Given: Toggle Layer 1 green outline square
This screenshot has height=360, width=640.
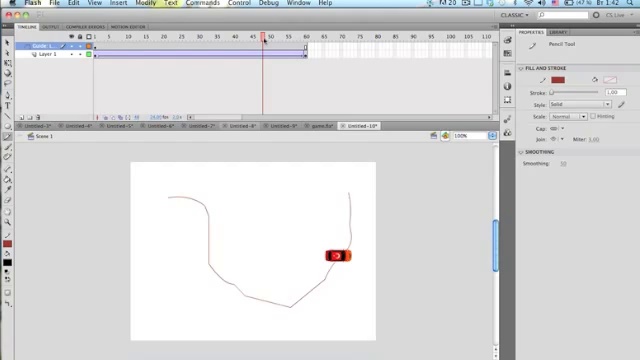Looking at the screenshot, I should coord(89,54).
